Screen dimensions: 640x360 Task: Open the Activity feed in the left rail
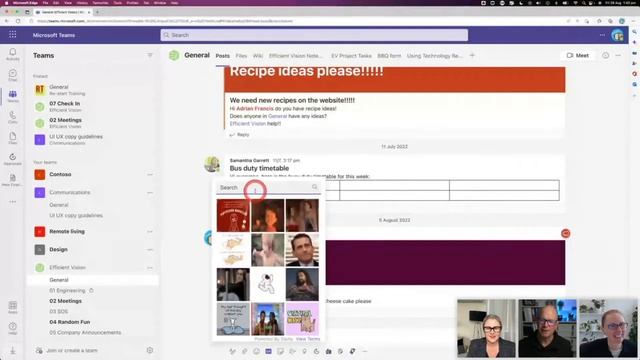tap(13, 53)
